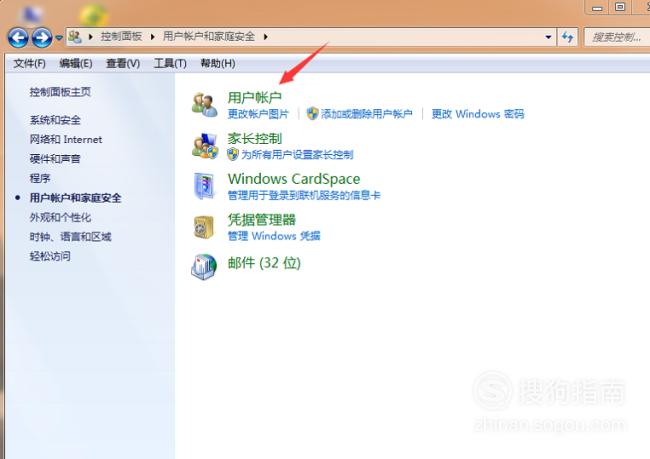Open the 文件(F) menu
The width and height of the screenshot is (650, 459).
[29, 63]
